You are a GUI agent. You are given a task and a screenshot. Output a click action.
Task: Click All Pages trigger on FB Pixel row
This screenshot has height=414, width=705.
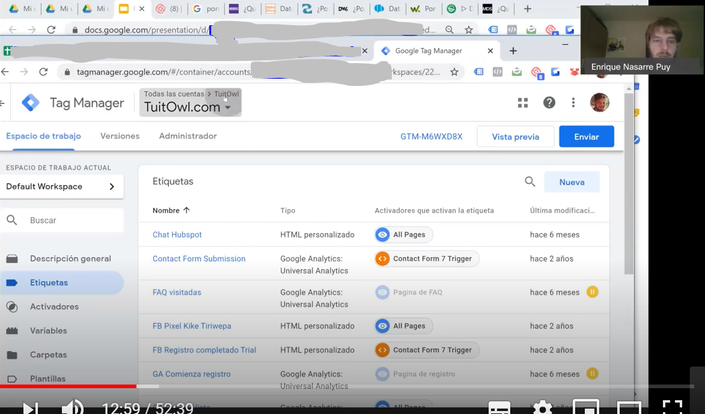(x=403, y=326)
